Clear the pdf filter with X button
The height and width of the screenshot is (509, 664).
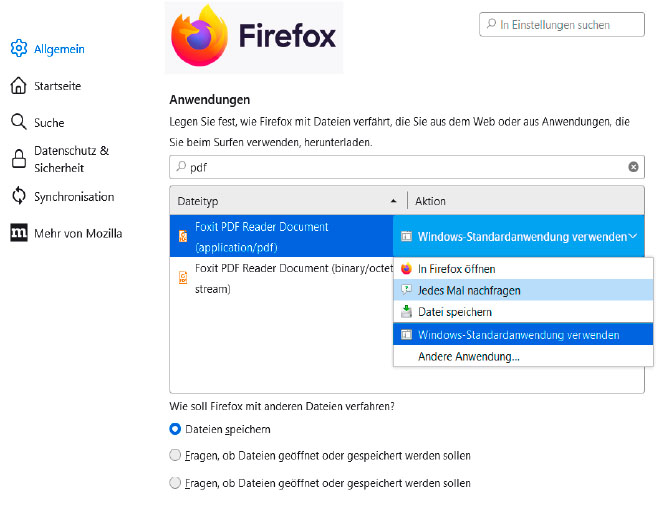[633, 167]
